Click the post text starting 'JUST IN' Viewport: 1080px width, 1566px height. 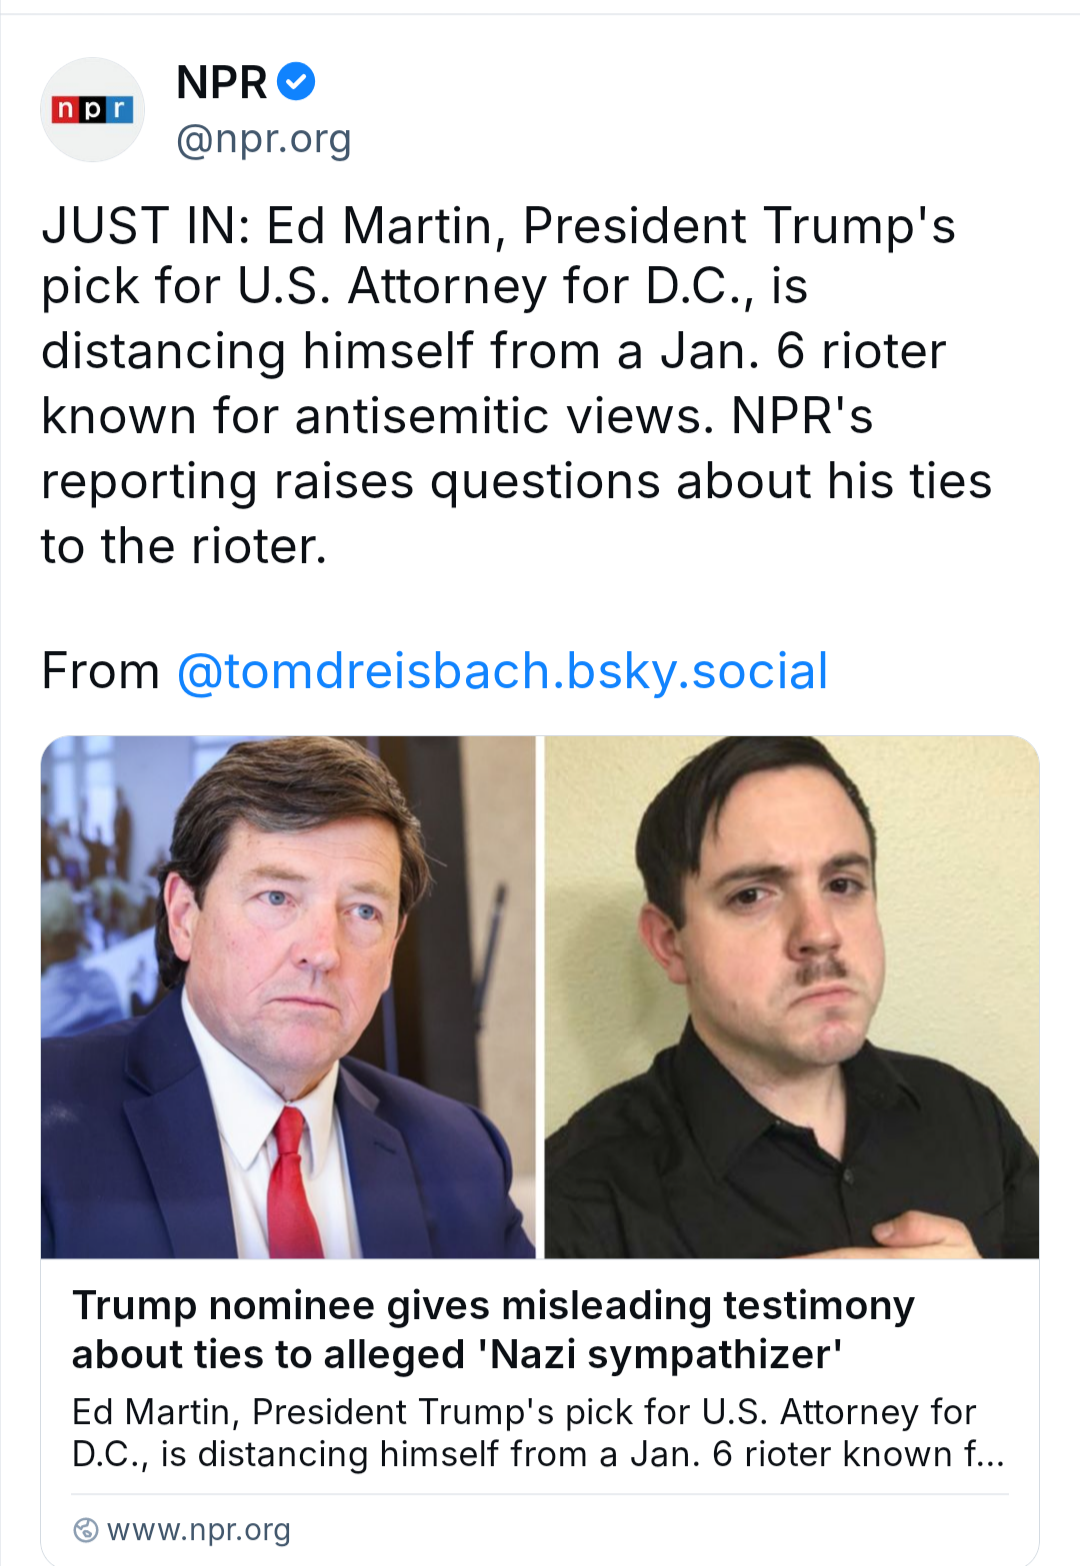[x=498, y=226]
